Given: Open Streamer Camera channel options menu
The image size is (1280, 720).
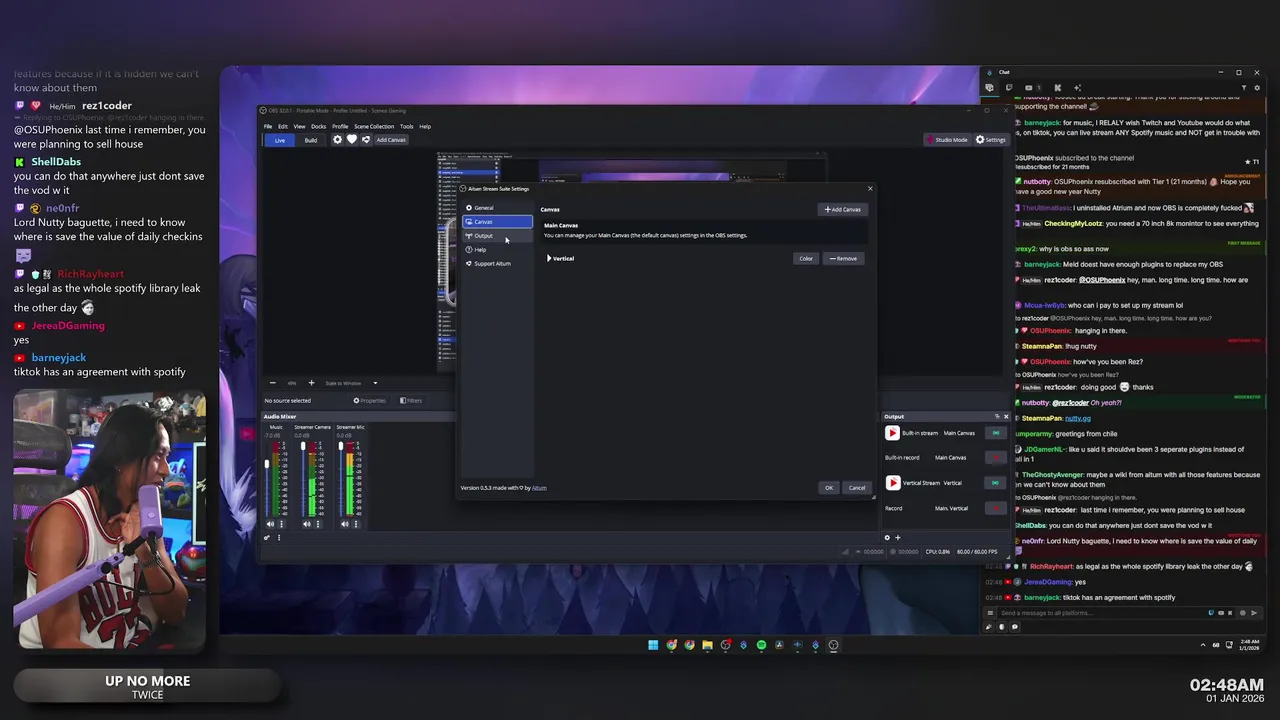Looking at the screenshot, I should pyautogui.click(x=318, y=524).
